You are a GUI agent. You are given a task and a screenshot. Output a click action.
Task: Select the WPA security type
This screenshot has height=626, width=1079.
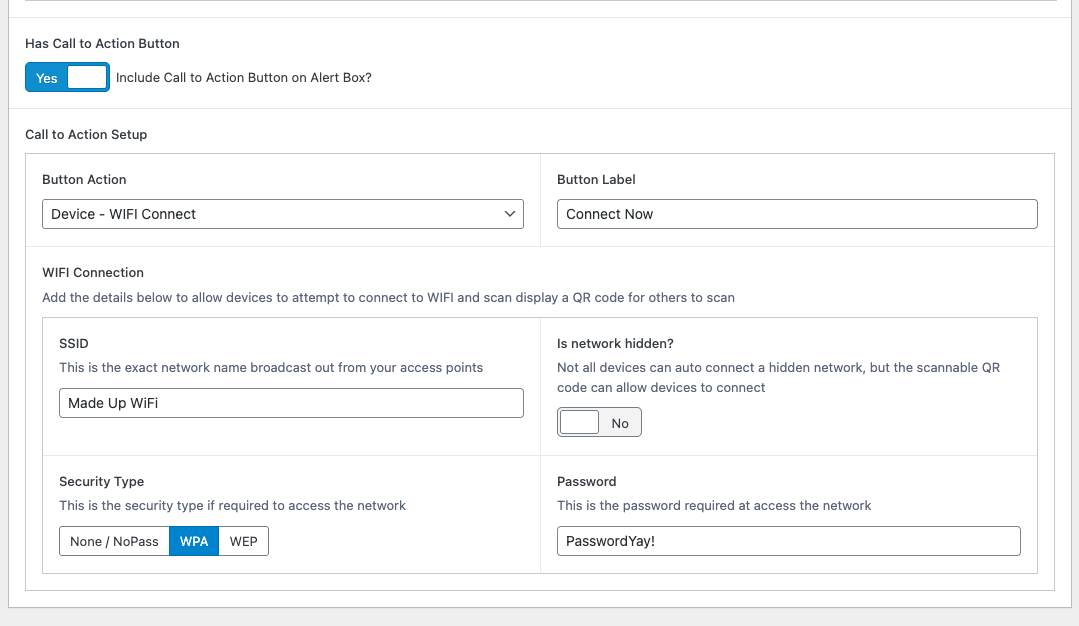194,540
